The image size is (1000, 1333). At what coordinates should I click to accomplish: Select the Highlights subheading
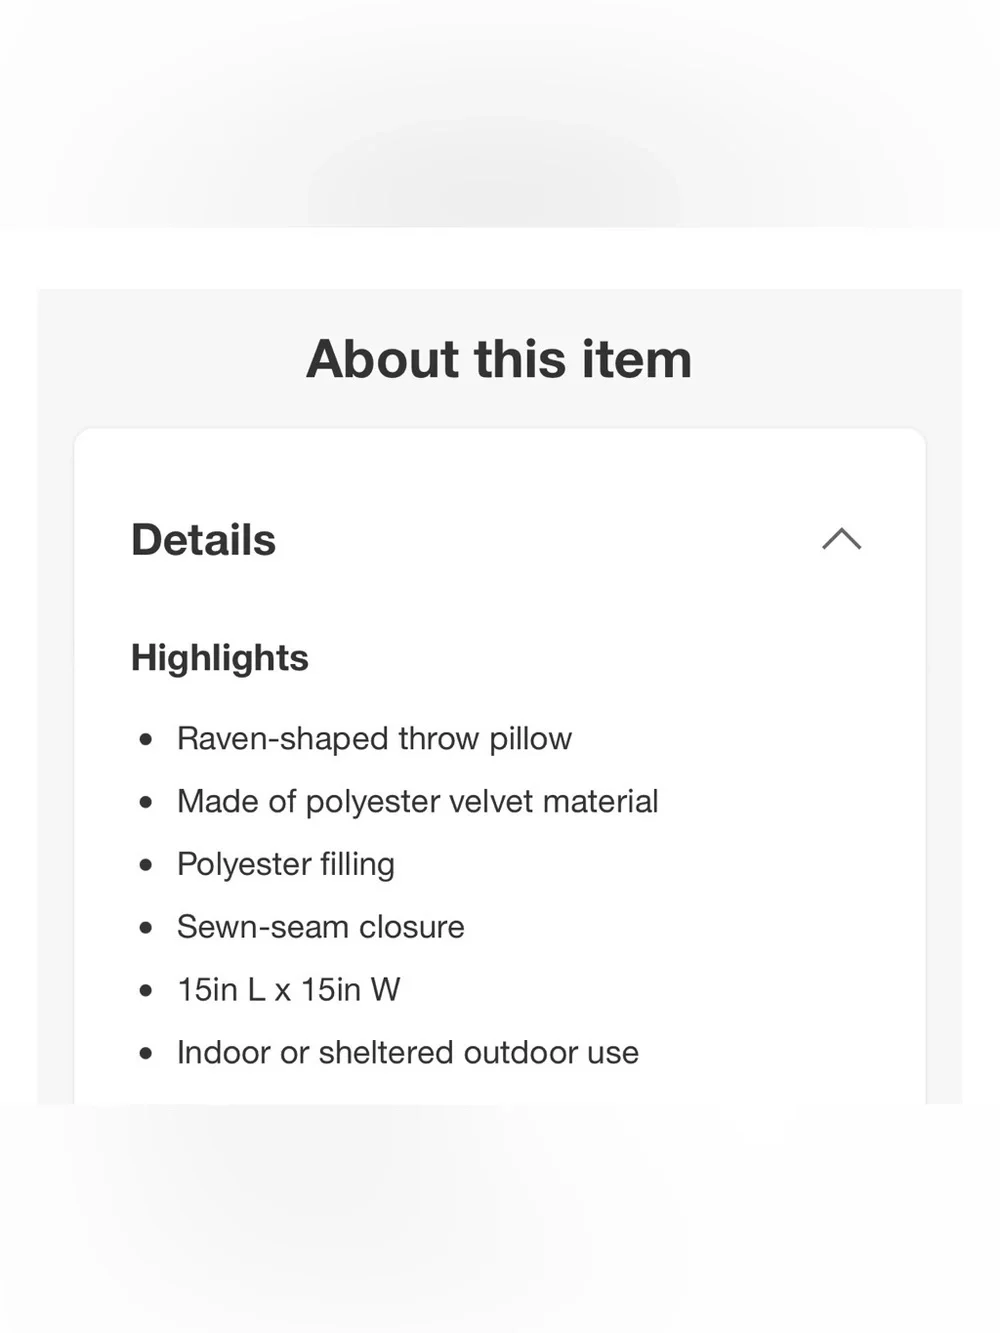coord(220,658)
